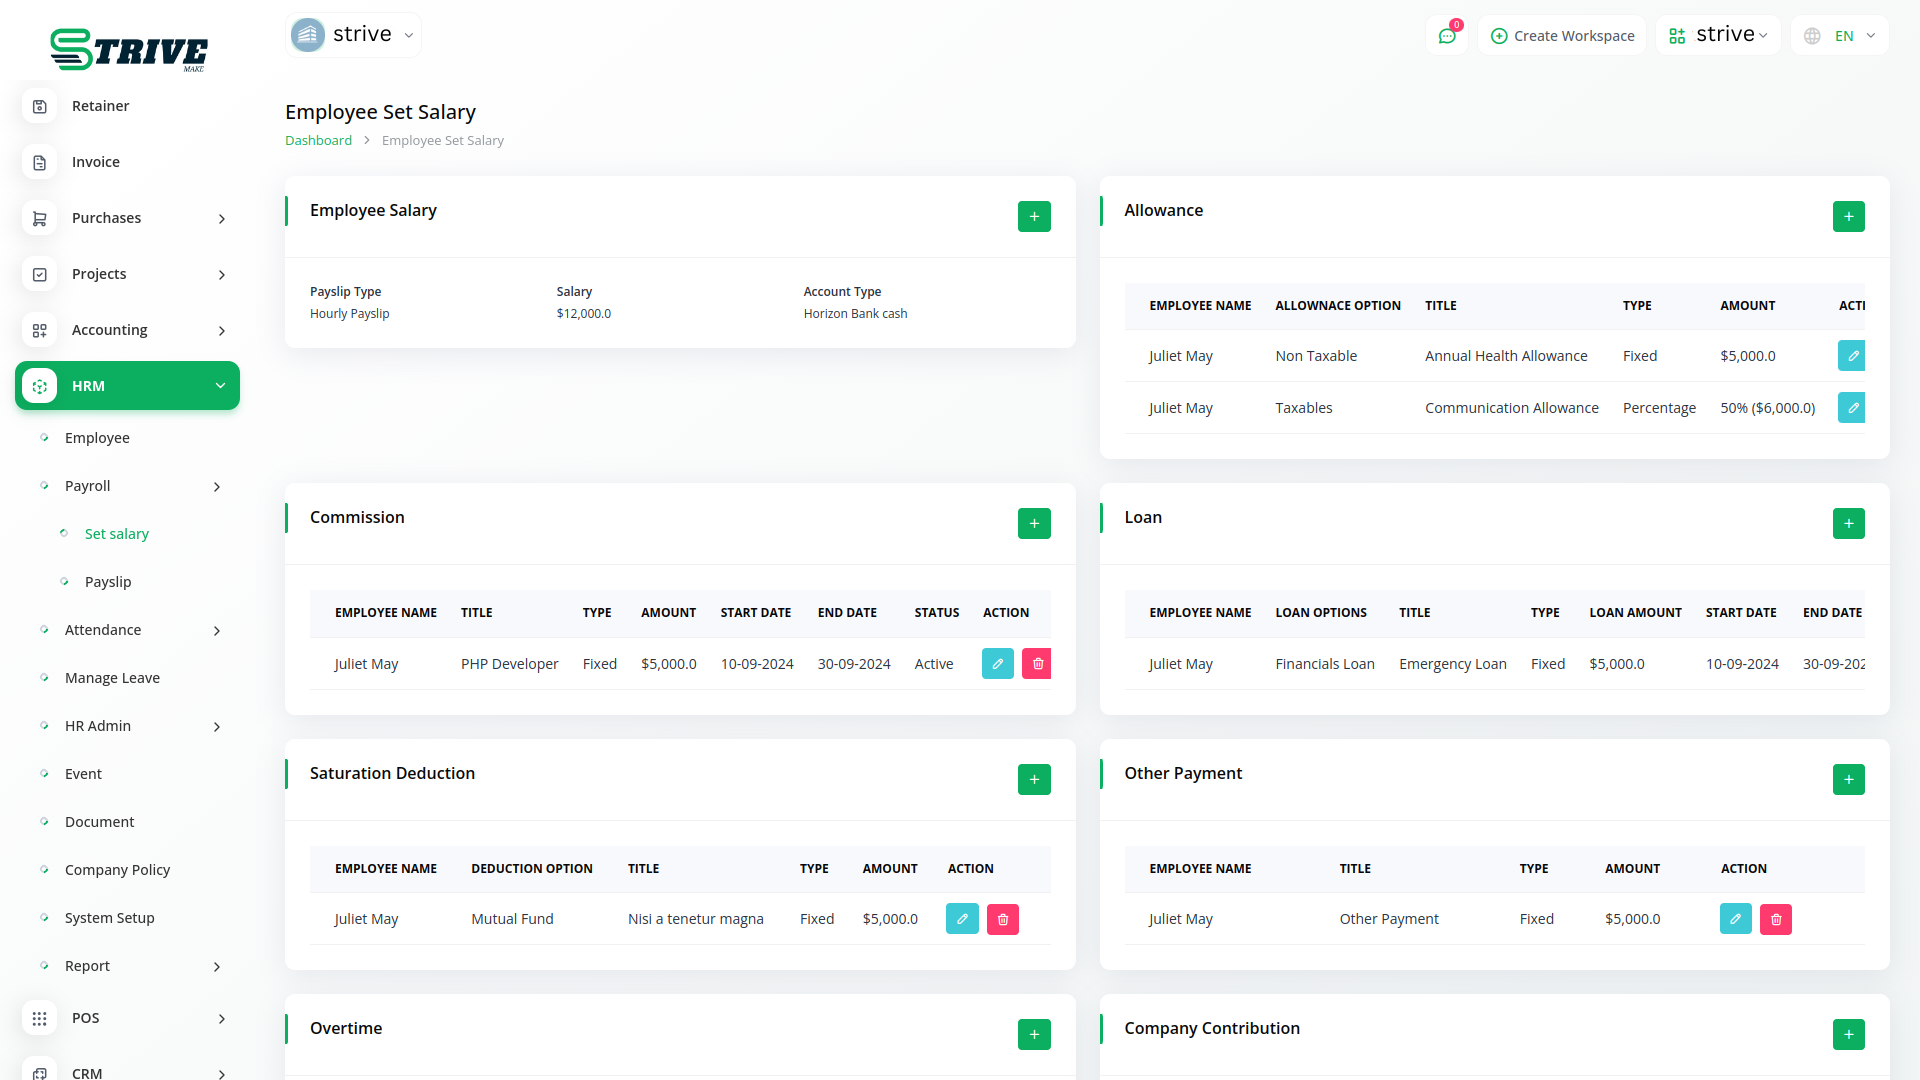Open the language selector dropdown
Image resolution: width=1920 pixels, height=1080 pixels.
click(x=1838, y=35)
